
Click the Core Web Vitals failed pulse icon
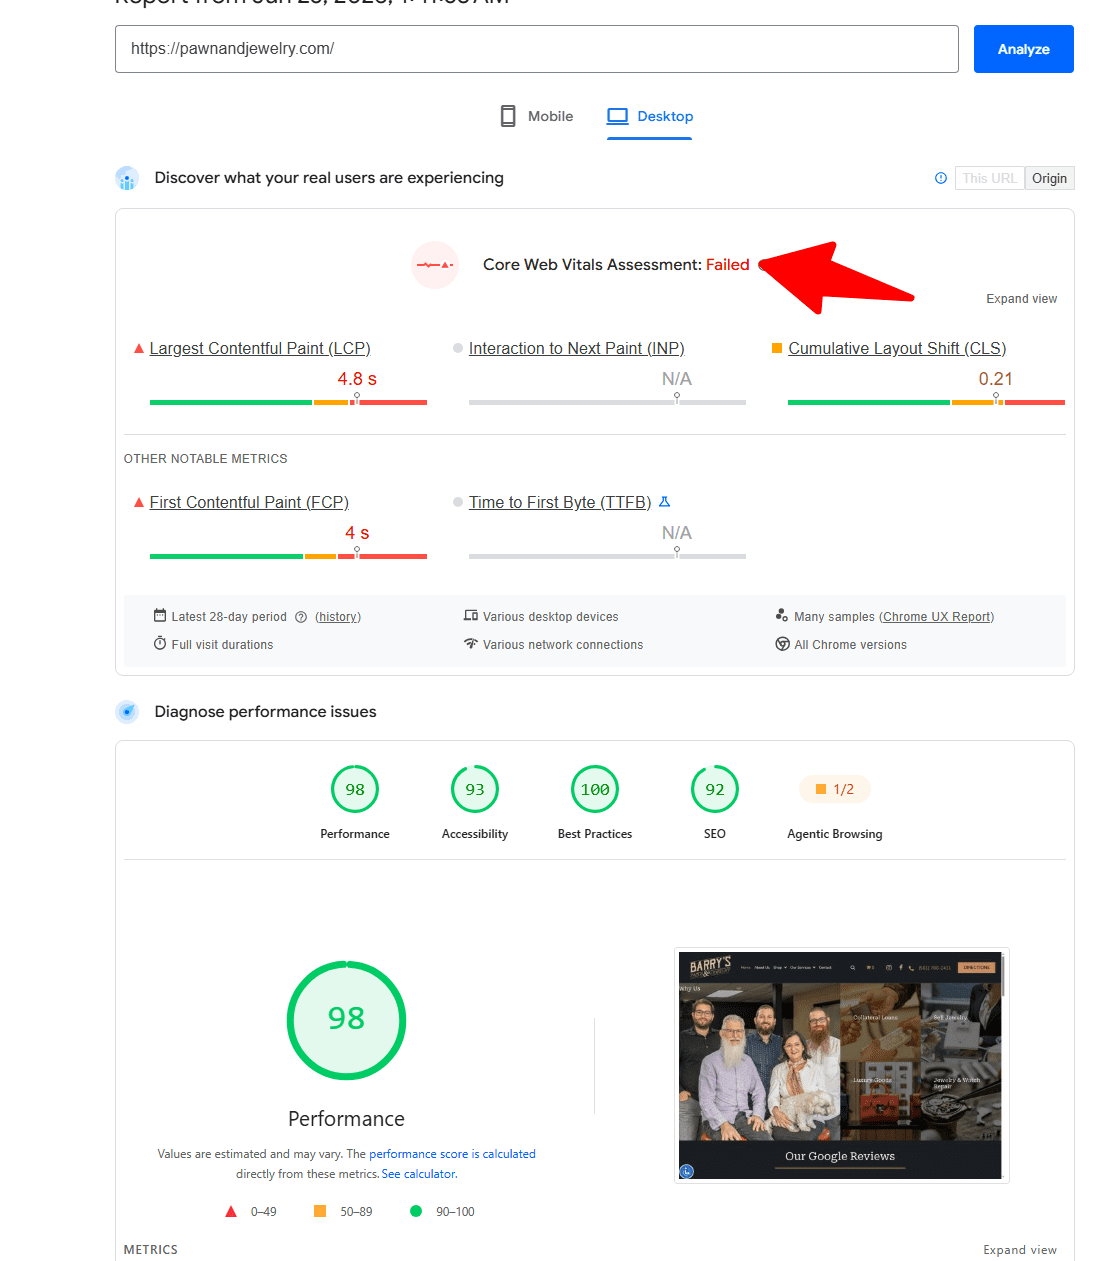tap(435, 265)
